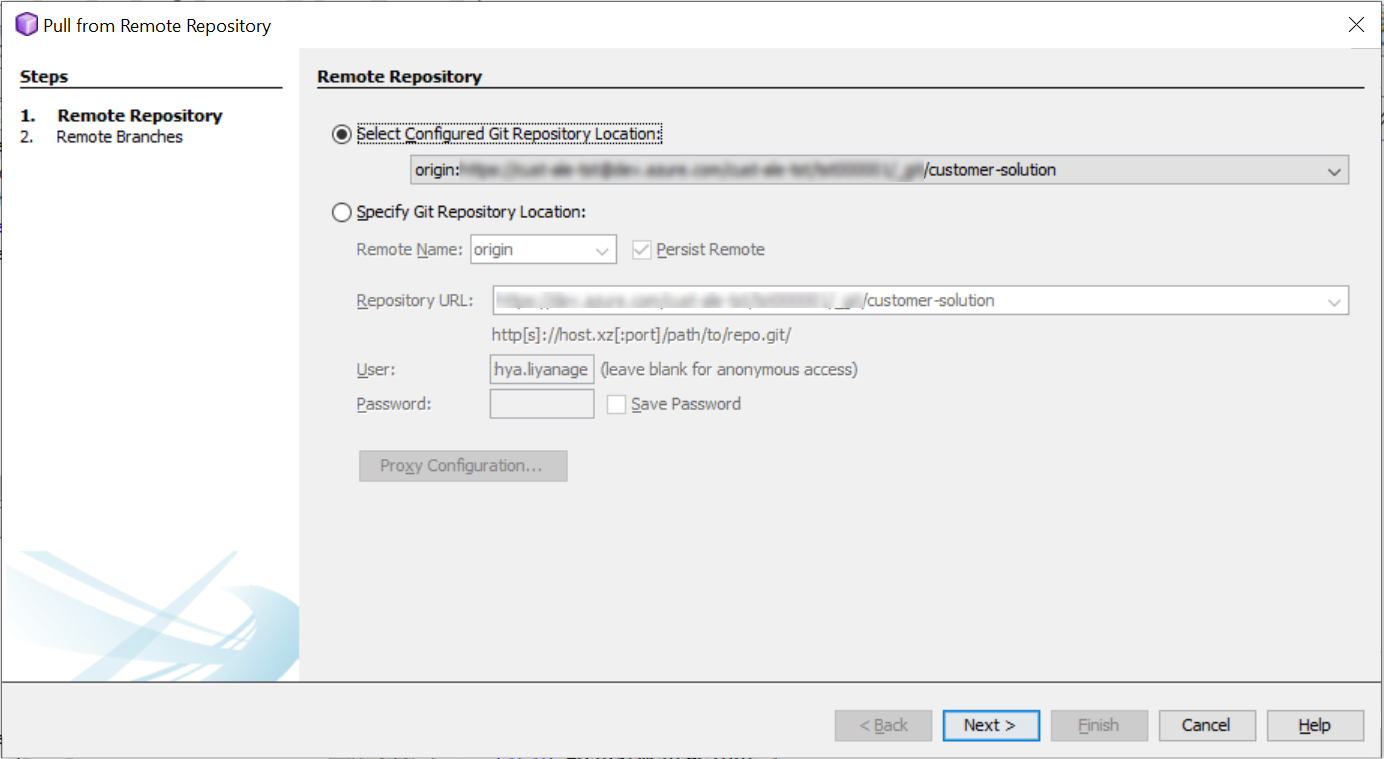The width and height of the screenshot is (1384, 759).
Task: Click the NetBeans cube icon in title bar
Action: [26, 25]
